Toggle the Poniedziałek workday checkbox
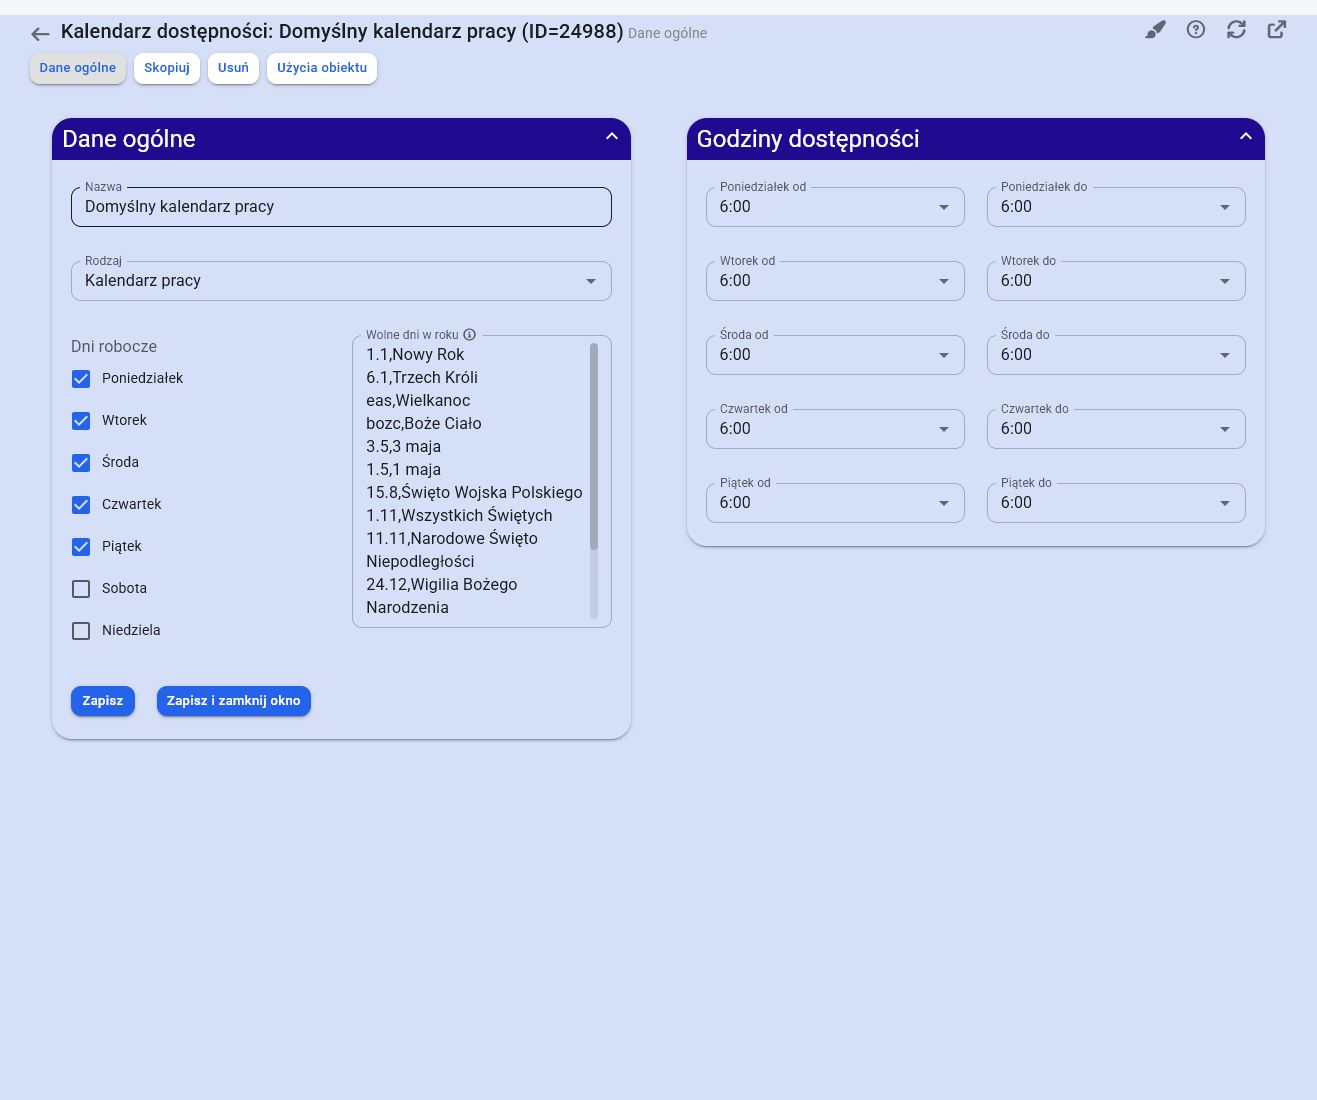Screen dimensions: 1317x1100 [x=81, y=379]
